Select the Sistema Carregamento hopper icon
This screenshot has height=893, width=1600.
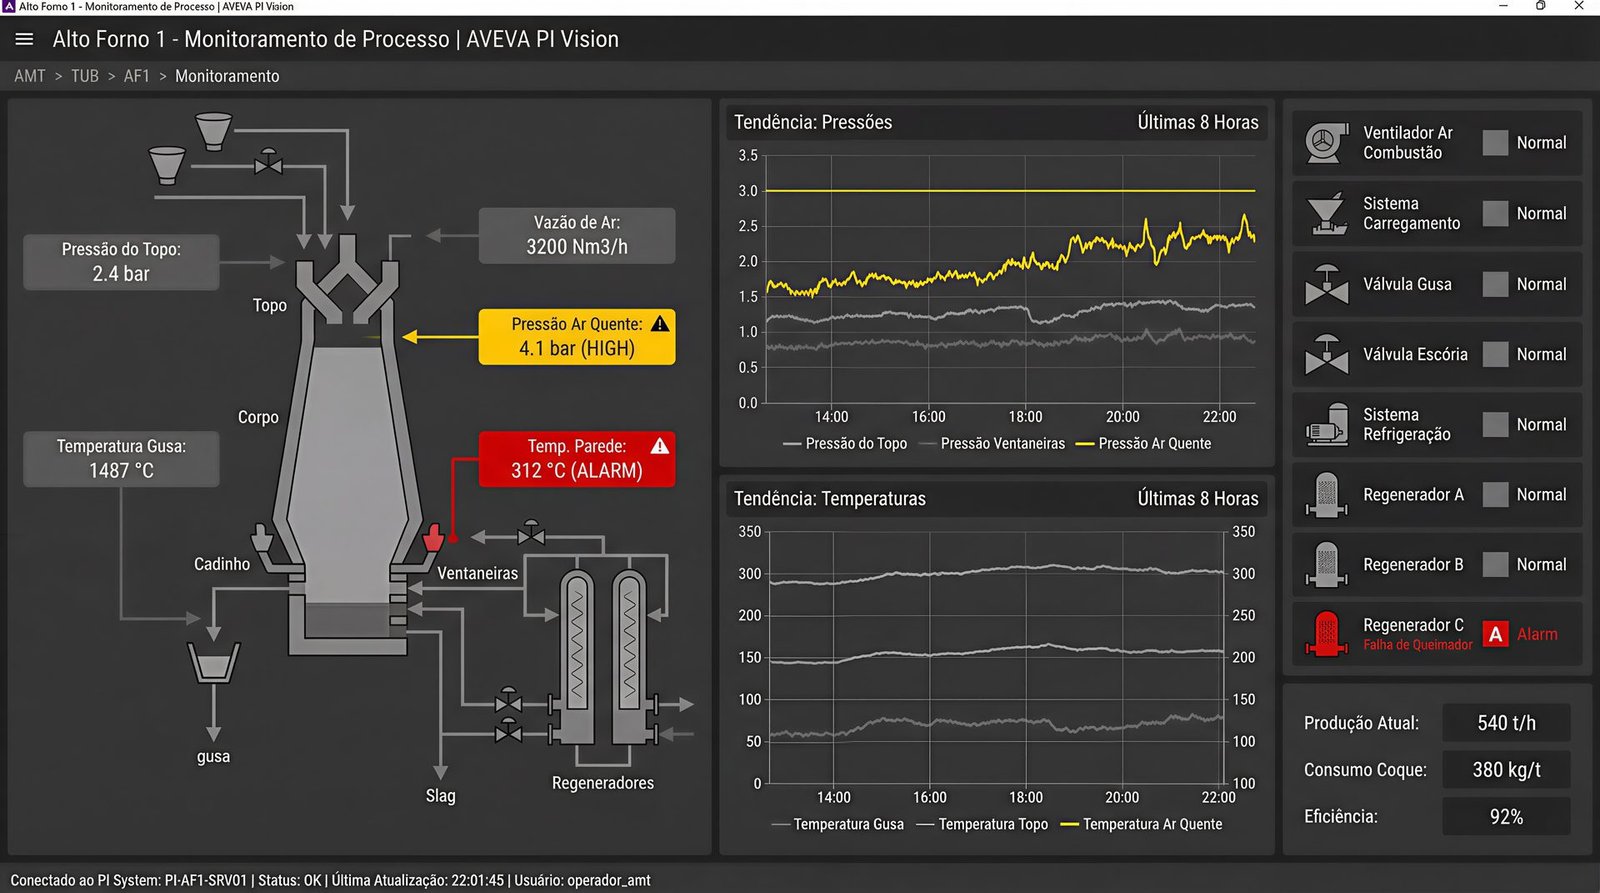pyautogui.click(x=1326, y=213)
